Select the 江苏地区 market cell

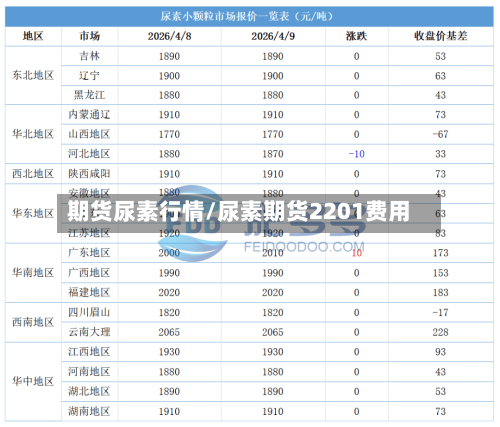pos(89,233)
